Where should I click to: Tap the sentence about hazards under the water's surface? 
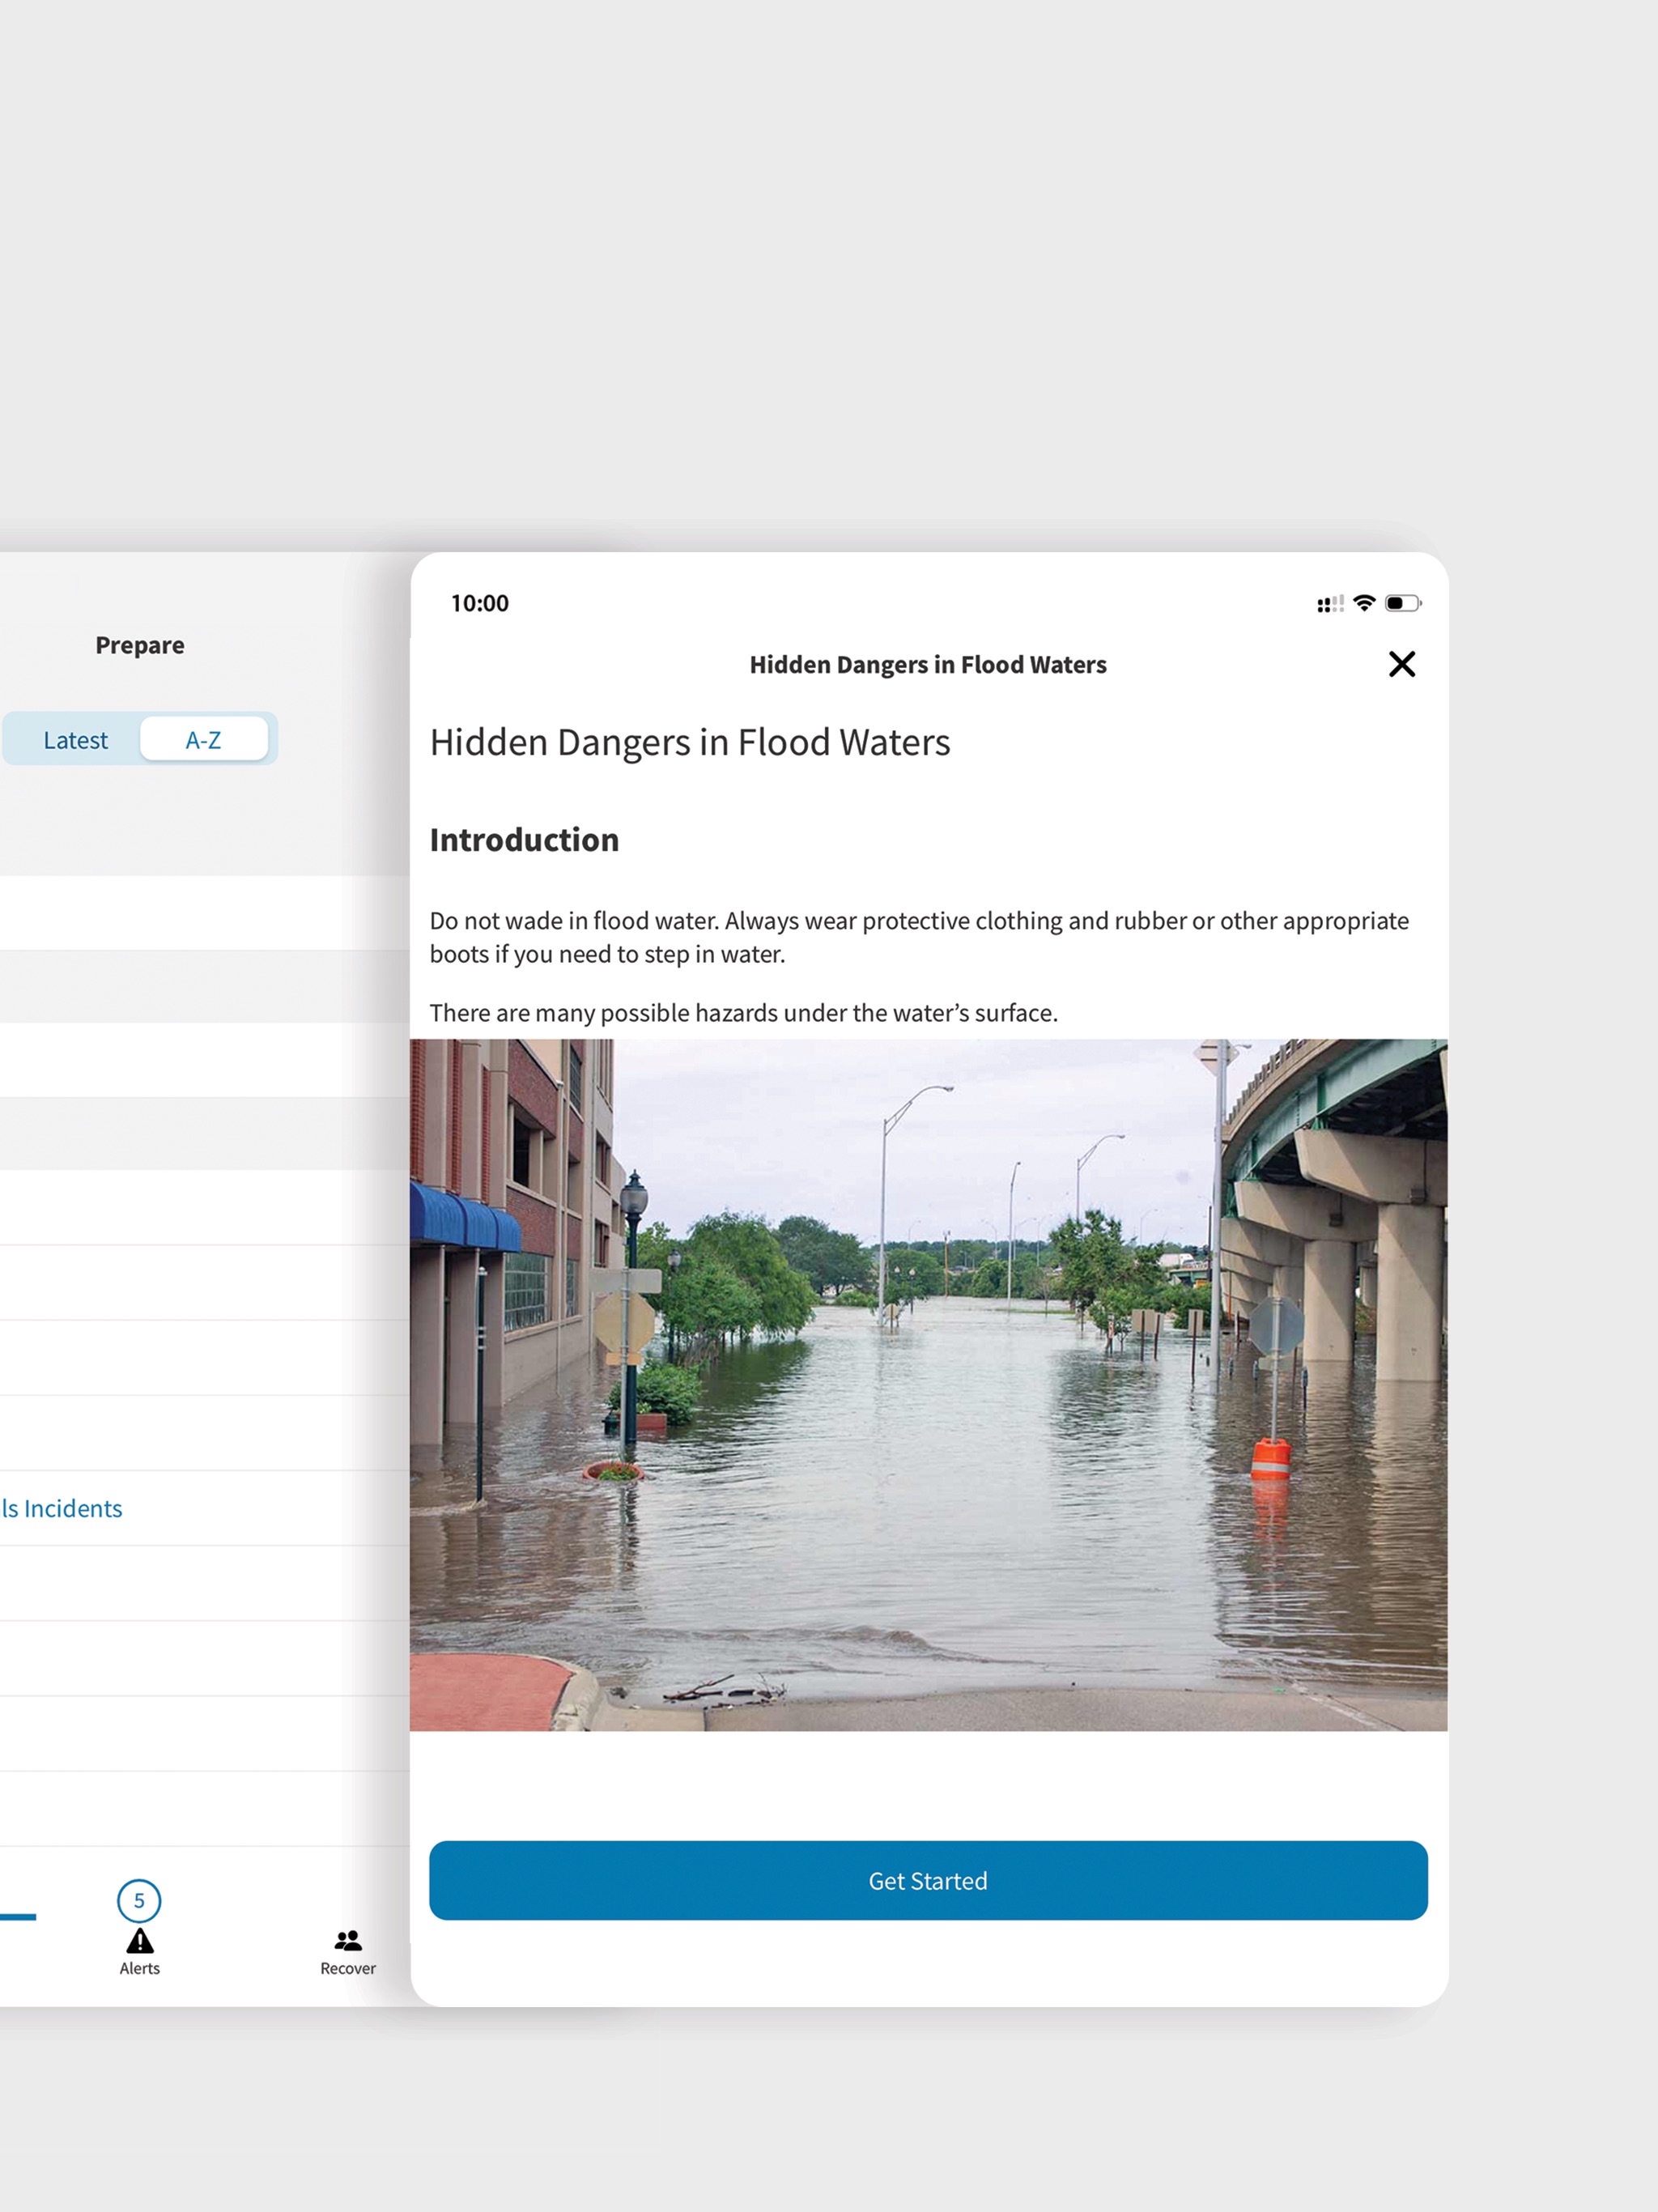pyautogui.click(x=743, y=1013)
